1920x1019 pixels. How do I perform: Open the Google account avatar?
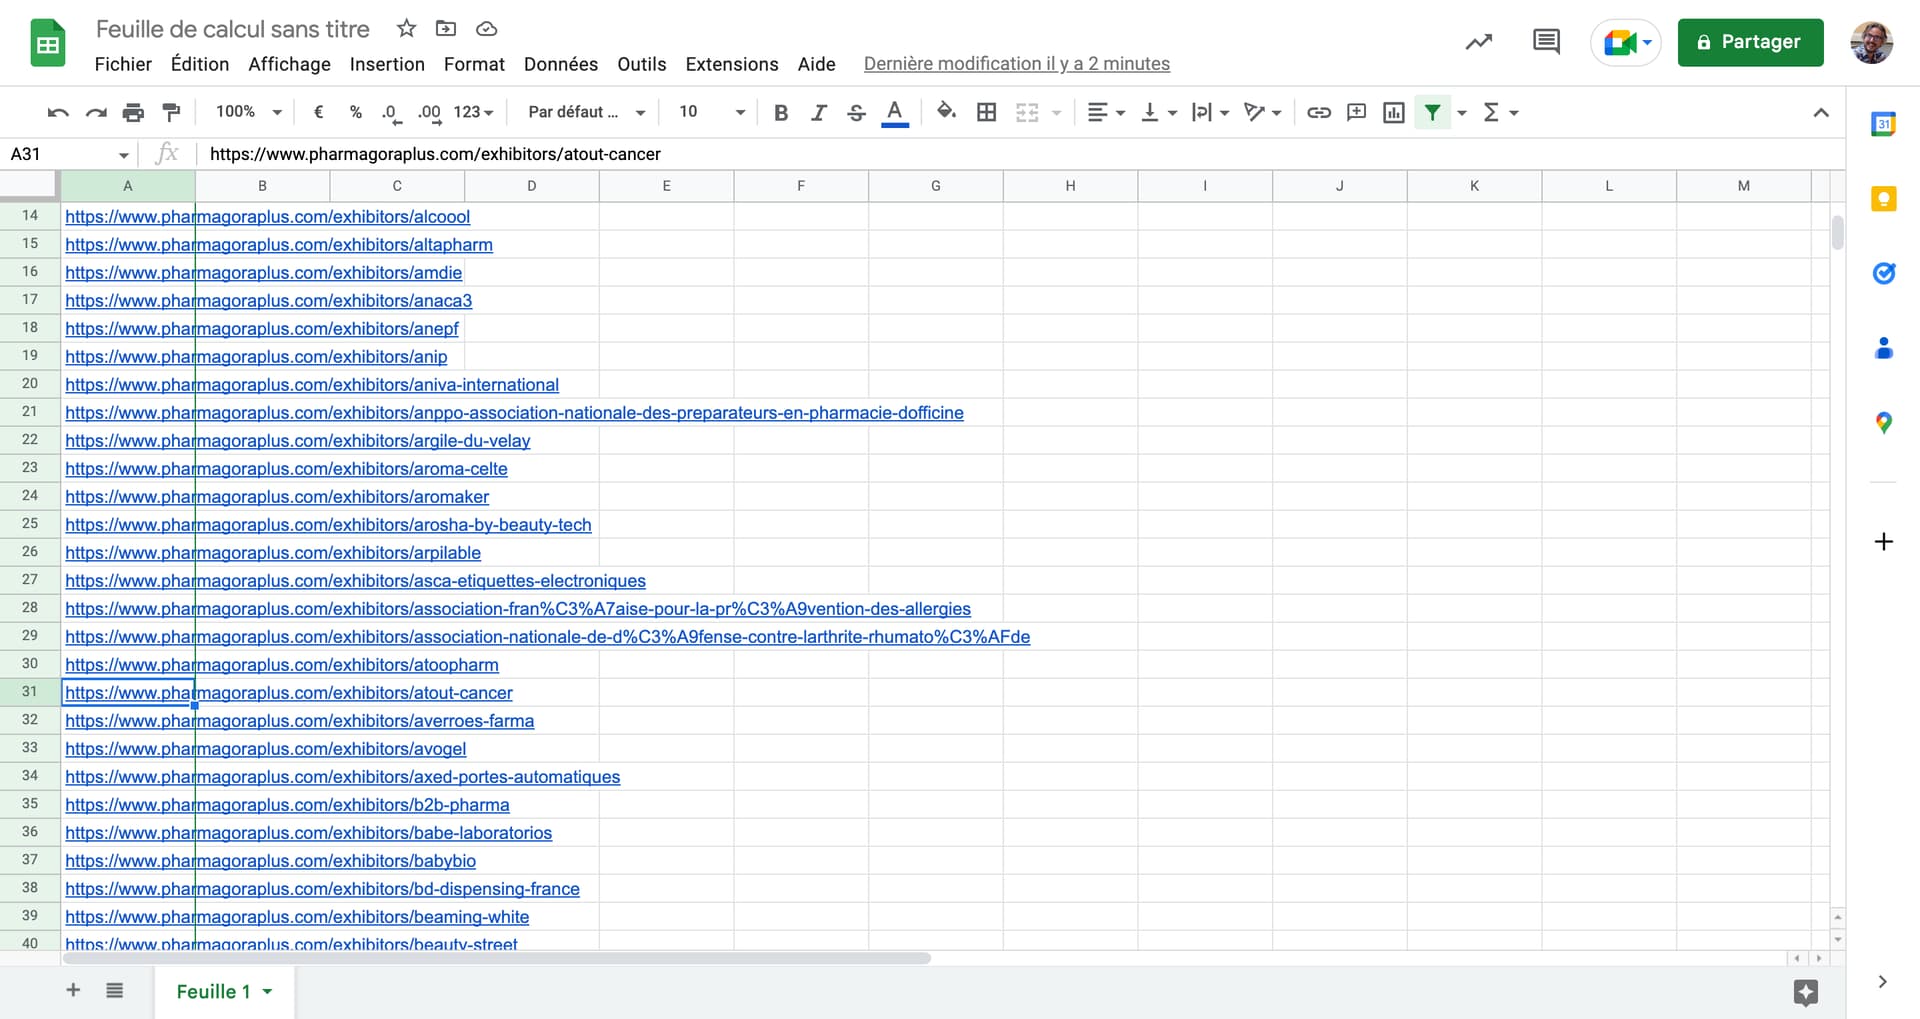click(x=1871, y=42)
